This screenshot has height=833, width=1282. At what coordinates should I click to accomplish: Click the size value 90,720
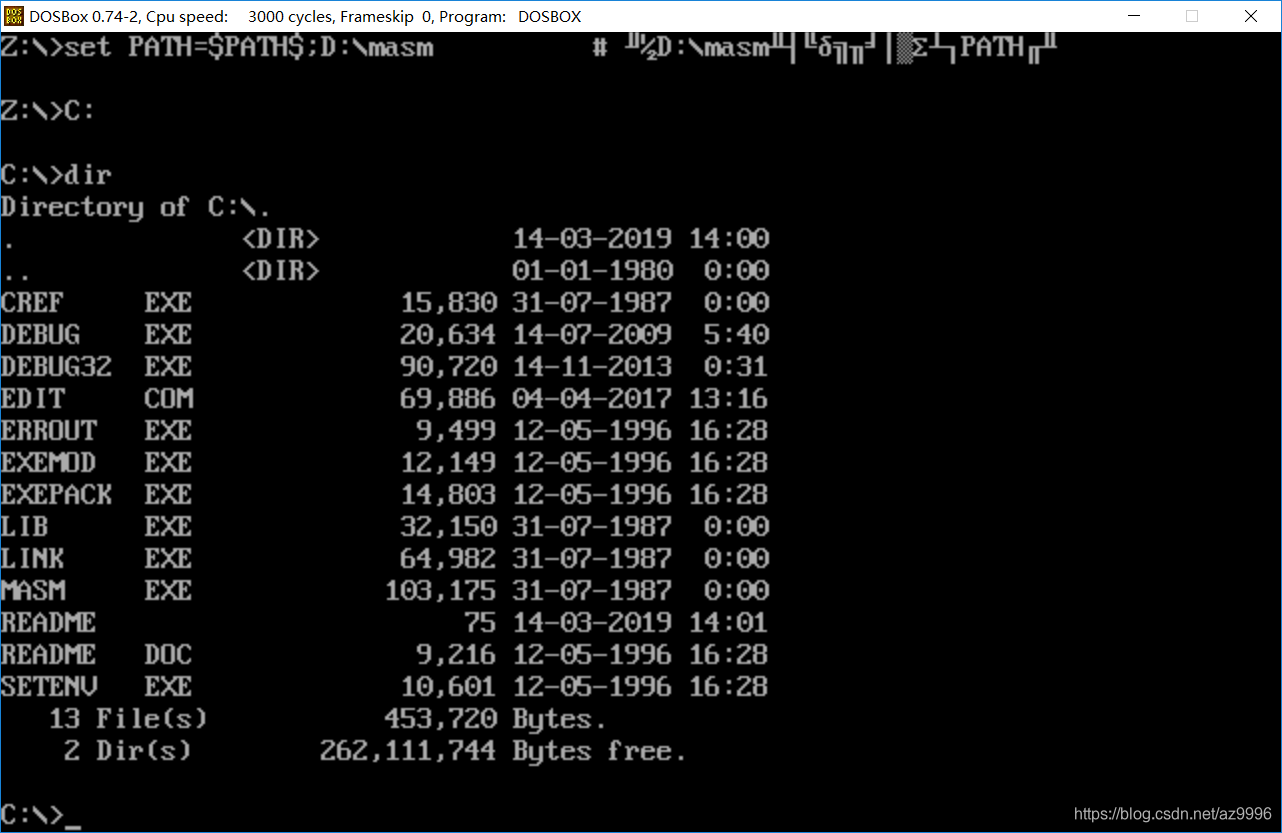coord(448,367)
